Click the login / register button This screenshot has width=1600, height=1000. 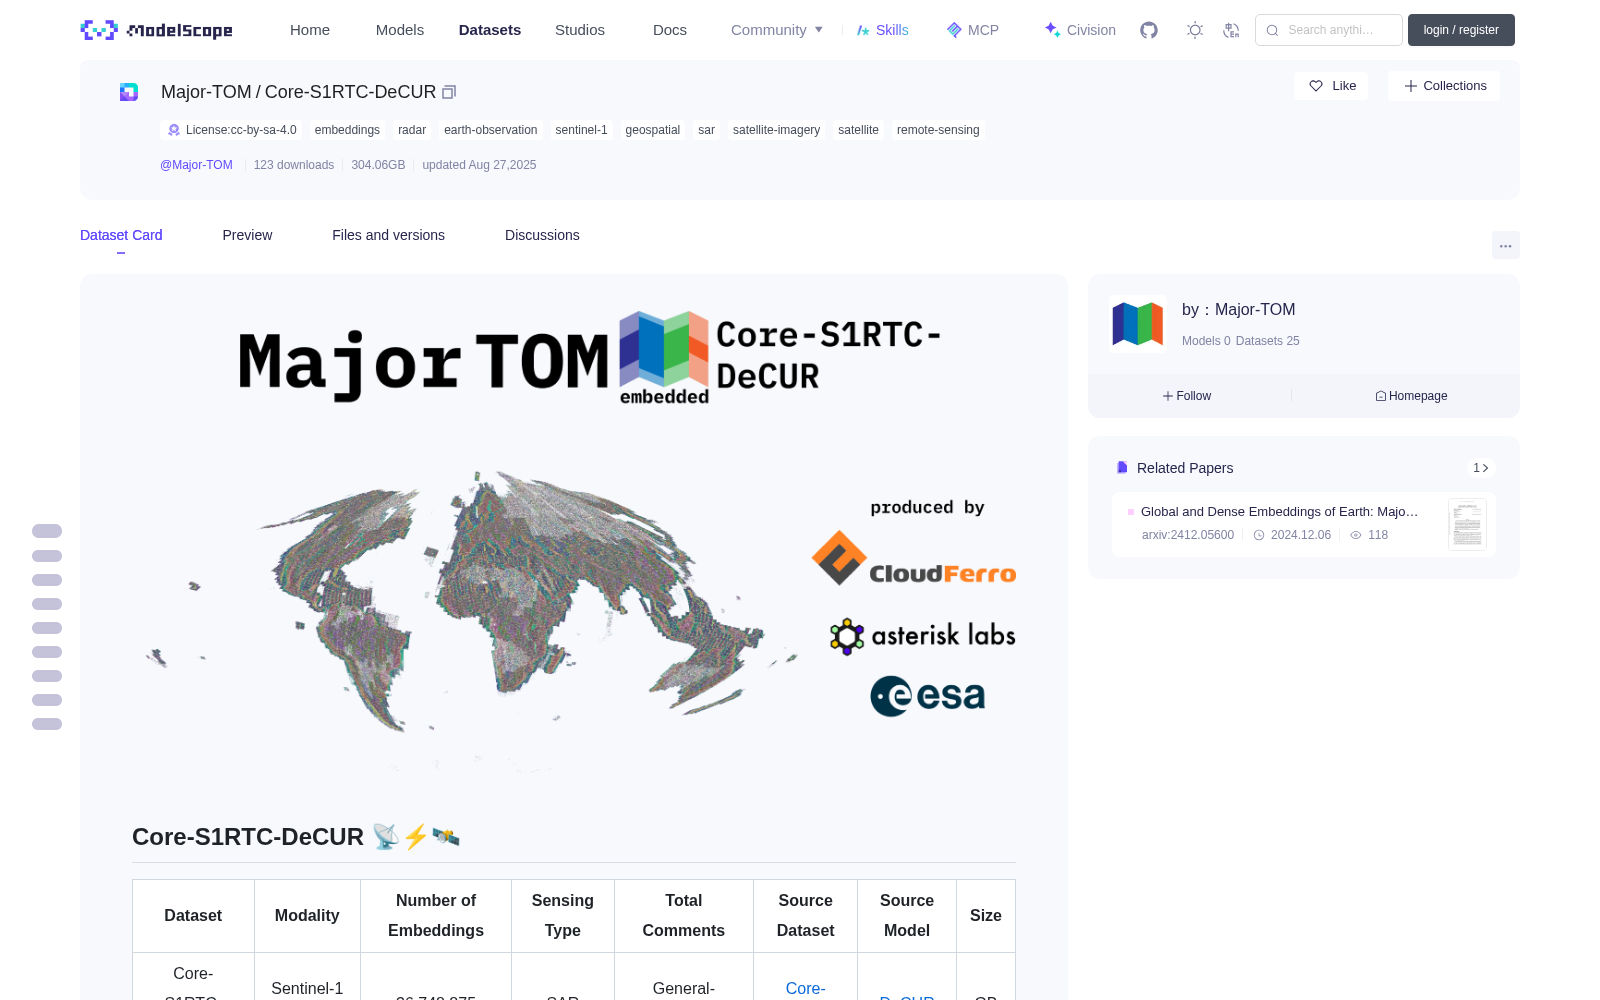coord(1461,30)
